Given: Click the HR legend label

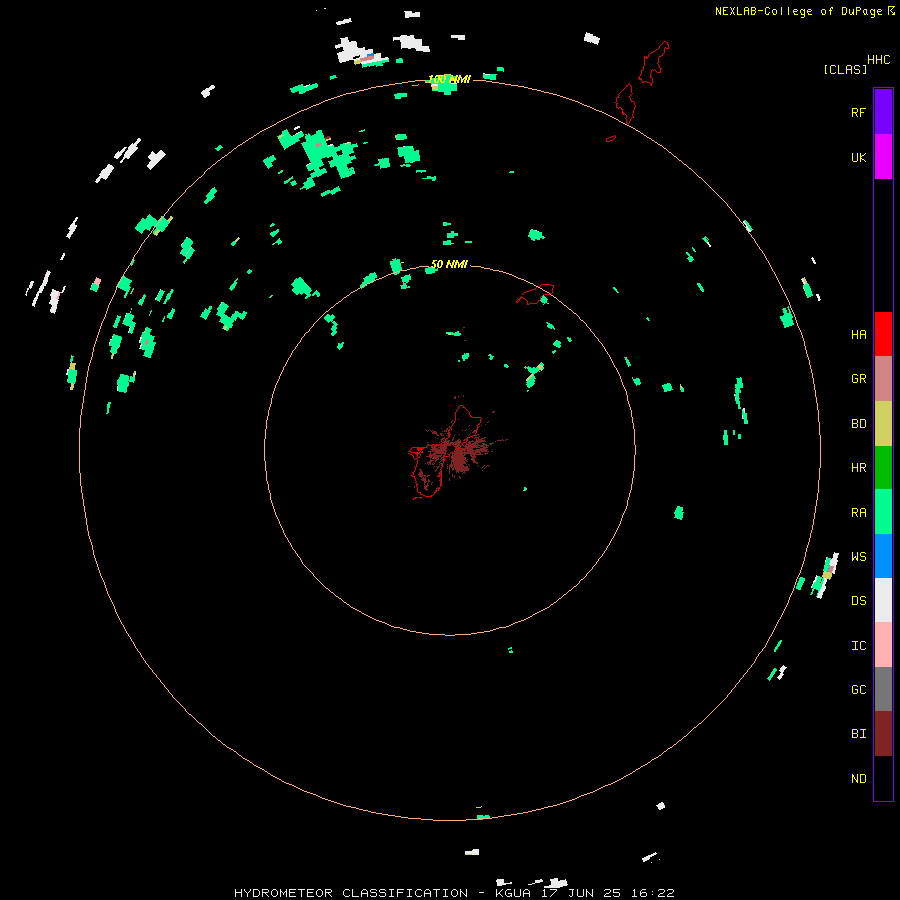Looking at the screenshot, I should click(x=859, y=468).
